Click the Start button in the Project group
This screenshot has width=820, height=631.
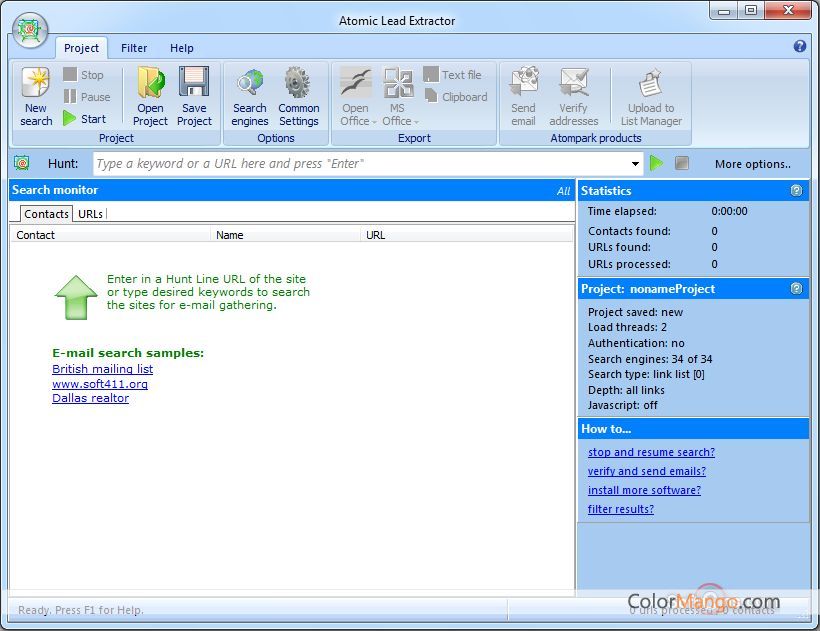click(x=85, y=119)
